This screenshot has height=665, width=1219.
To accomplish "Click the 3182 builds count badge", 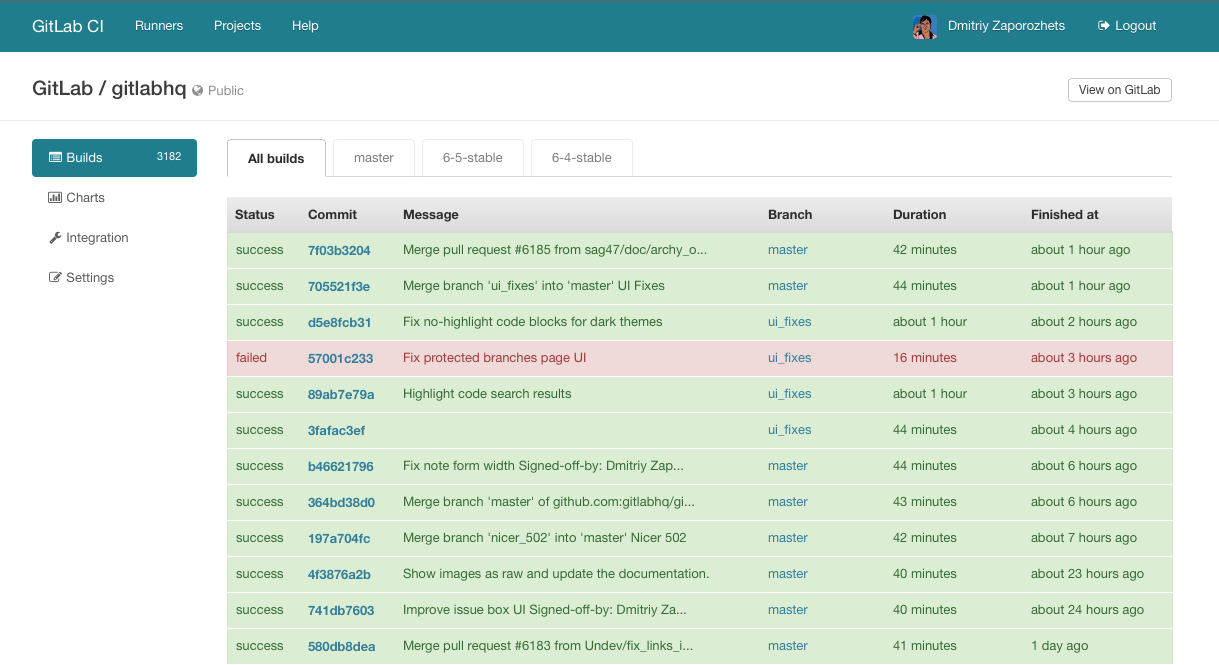I will (x=169, y=157).
